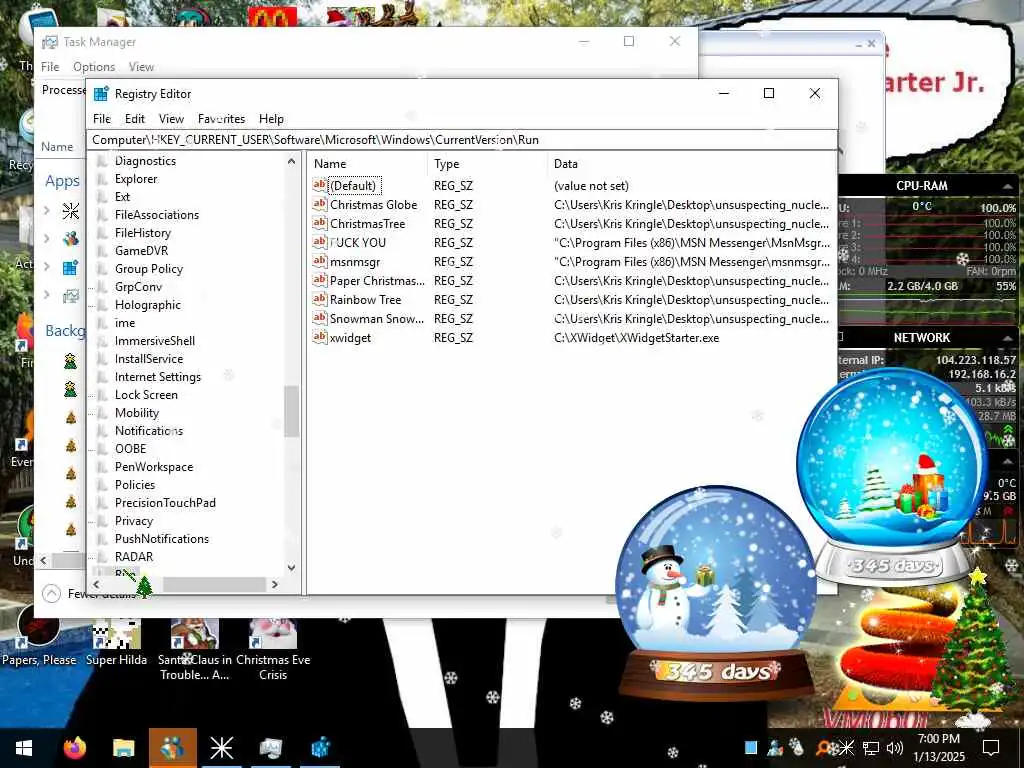
Task: Launch Firefox from the taskbar
Action: point(75,748)
